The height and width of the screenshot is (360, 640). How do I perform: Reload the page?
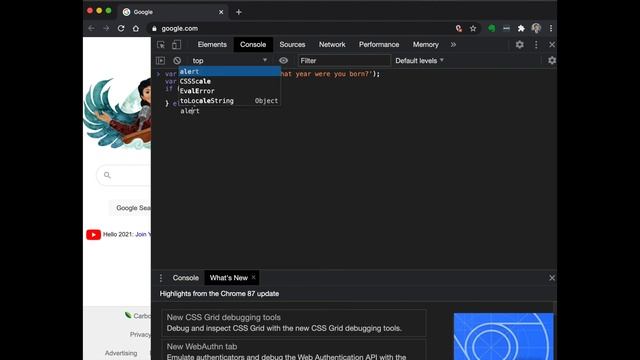[x=121, y=28]
